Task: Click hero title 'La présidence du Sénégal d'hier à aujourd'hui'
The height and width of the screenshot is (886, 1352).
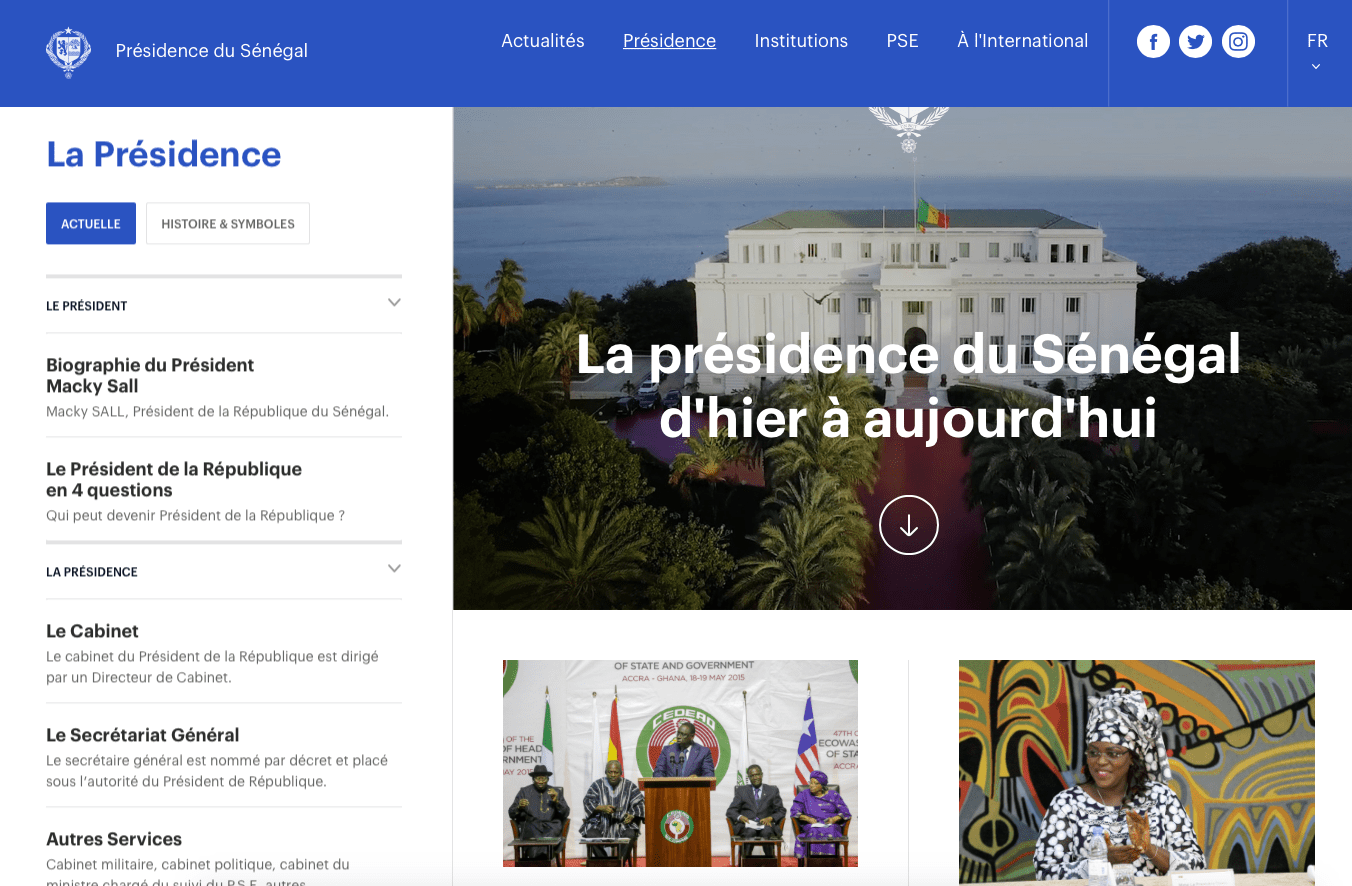Action: click(908, 386)
